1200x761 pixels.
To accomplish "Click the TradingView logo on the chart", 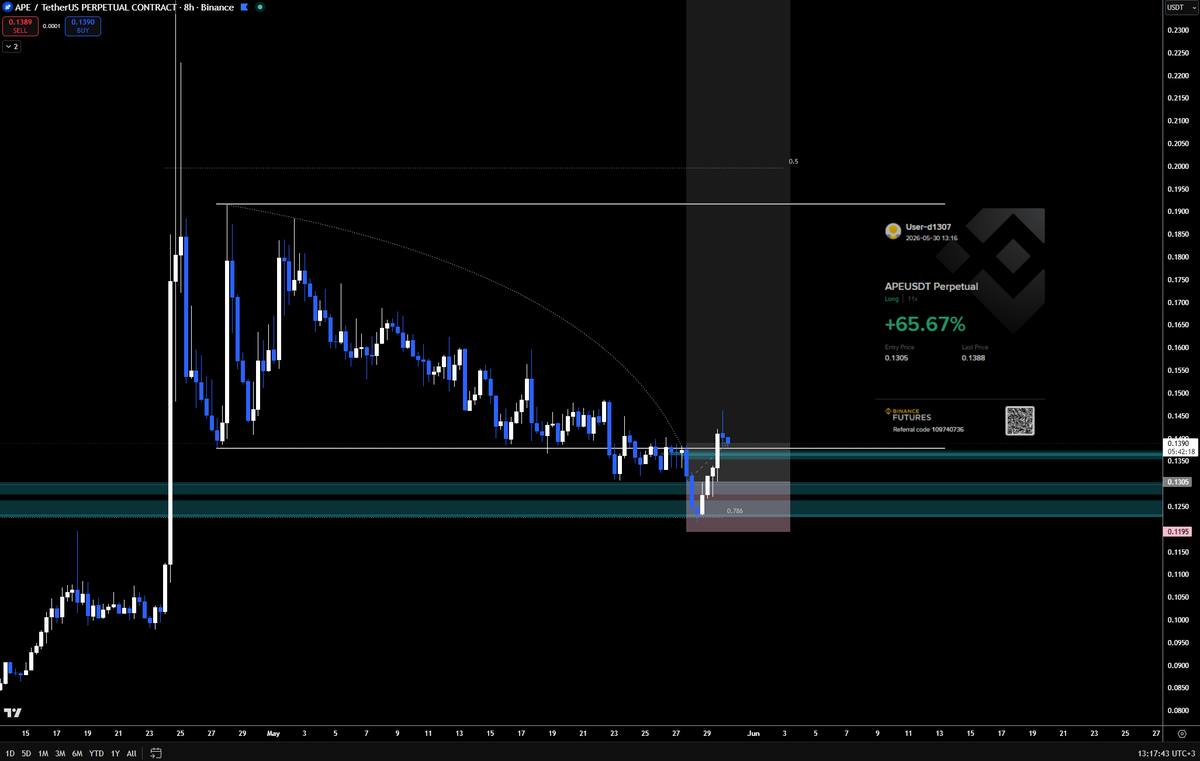I will click(x=12, y=713).
